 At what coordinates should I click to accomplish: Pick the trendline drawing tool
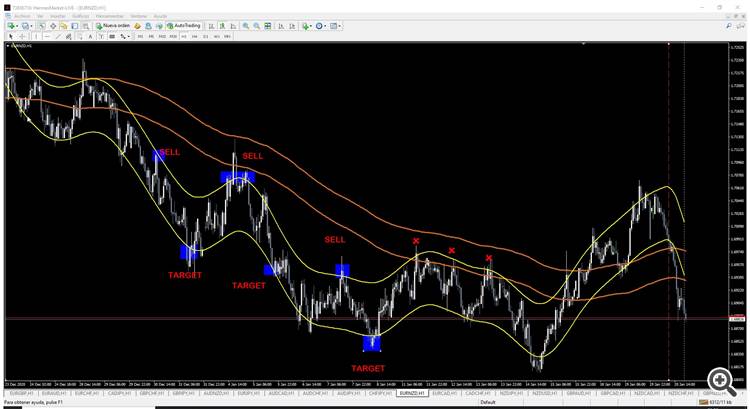(58, 36)
